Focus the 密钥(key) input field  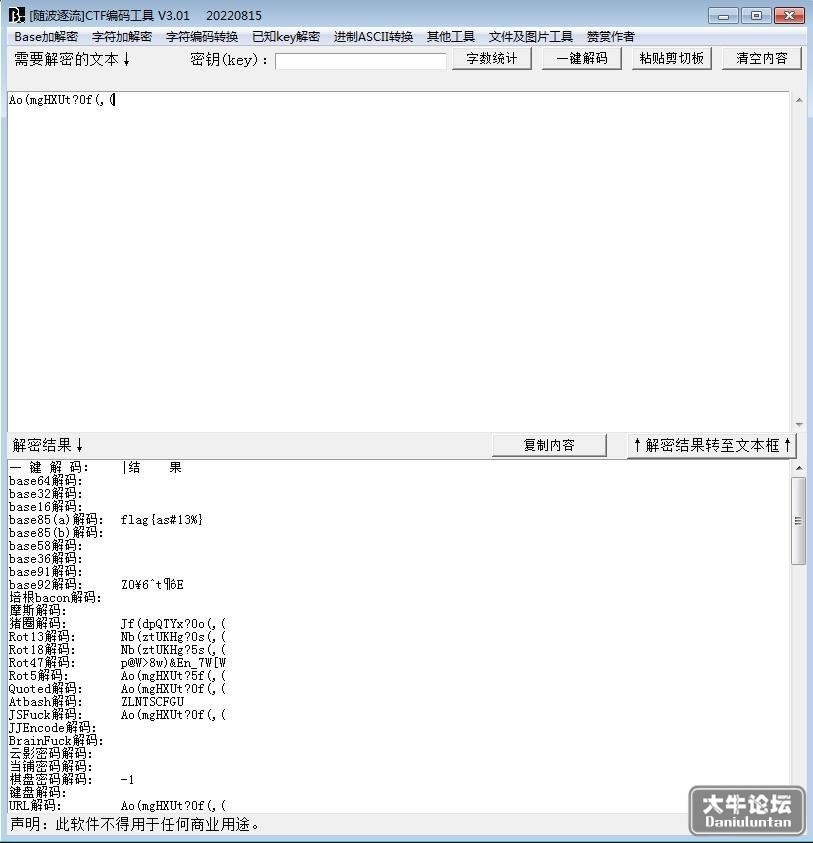tap(360, 61)
